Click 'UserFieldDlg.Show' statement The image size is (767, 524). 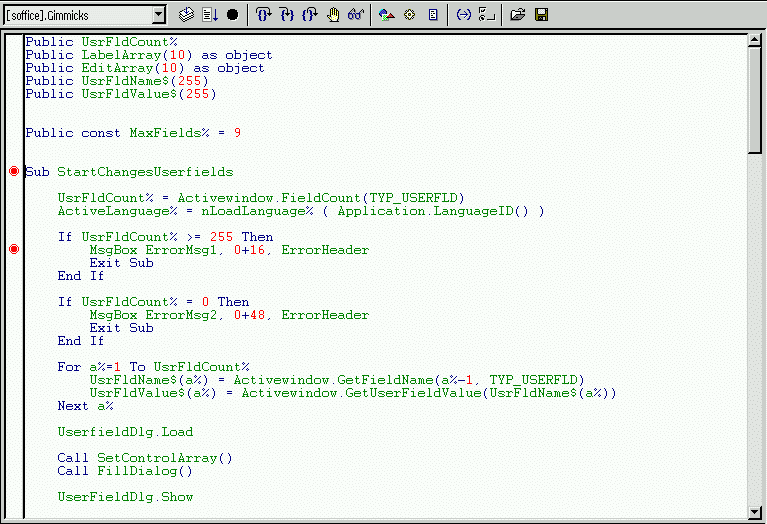125,497
